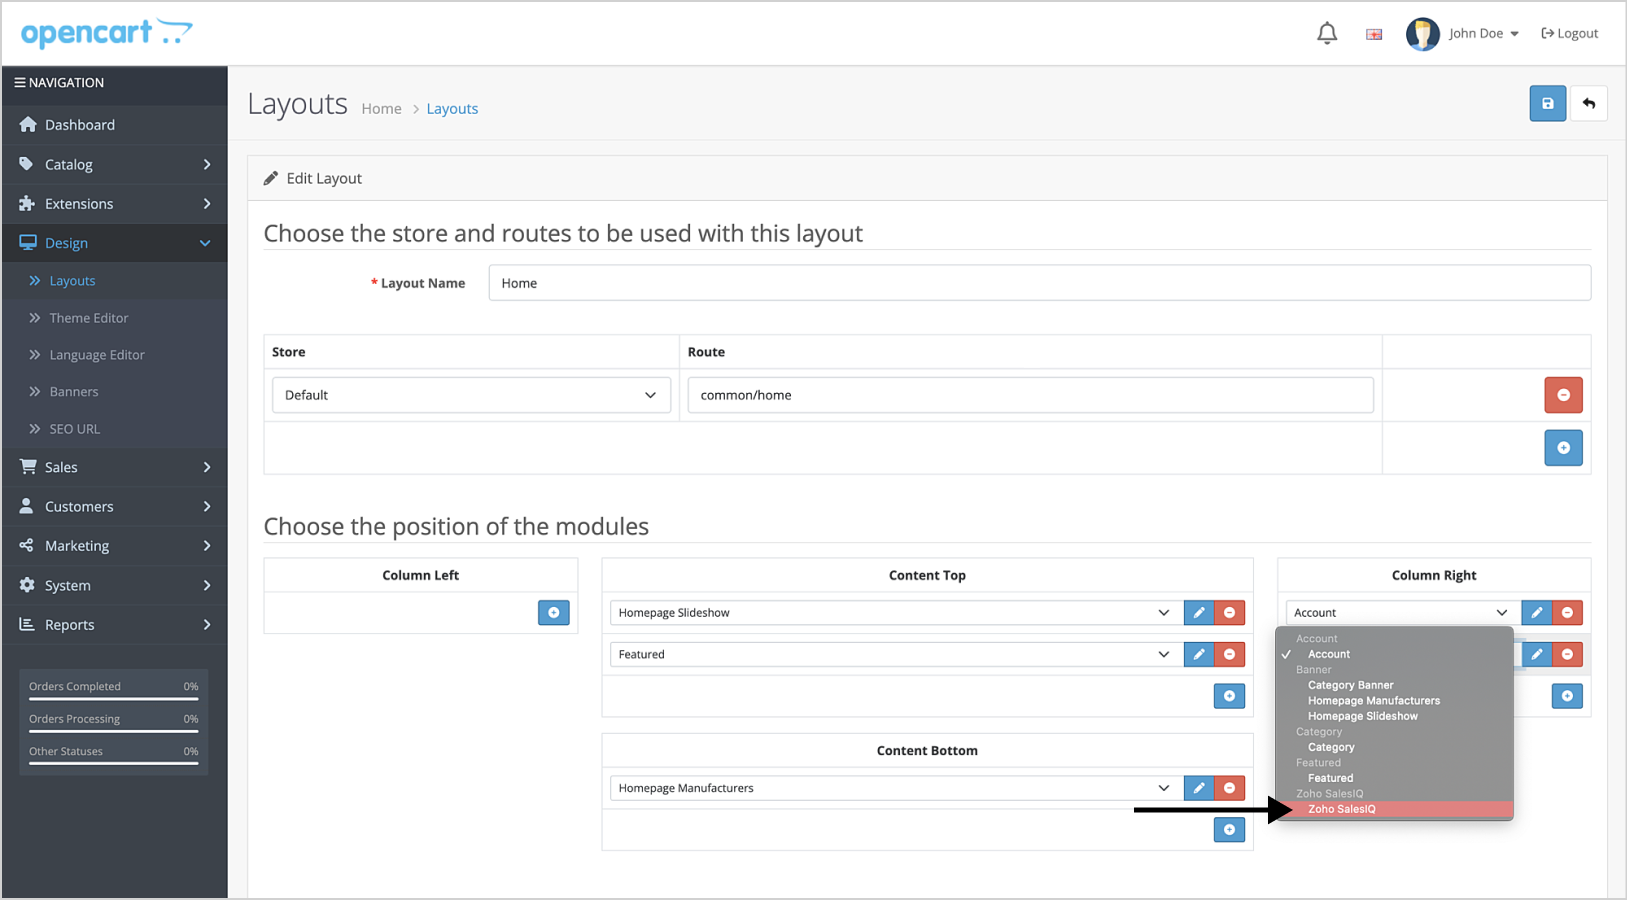
Task: Choose Category Banner in the dropdown list
Action: point(1350,685)
